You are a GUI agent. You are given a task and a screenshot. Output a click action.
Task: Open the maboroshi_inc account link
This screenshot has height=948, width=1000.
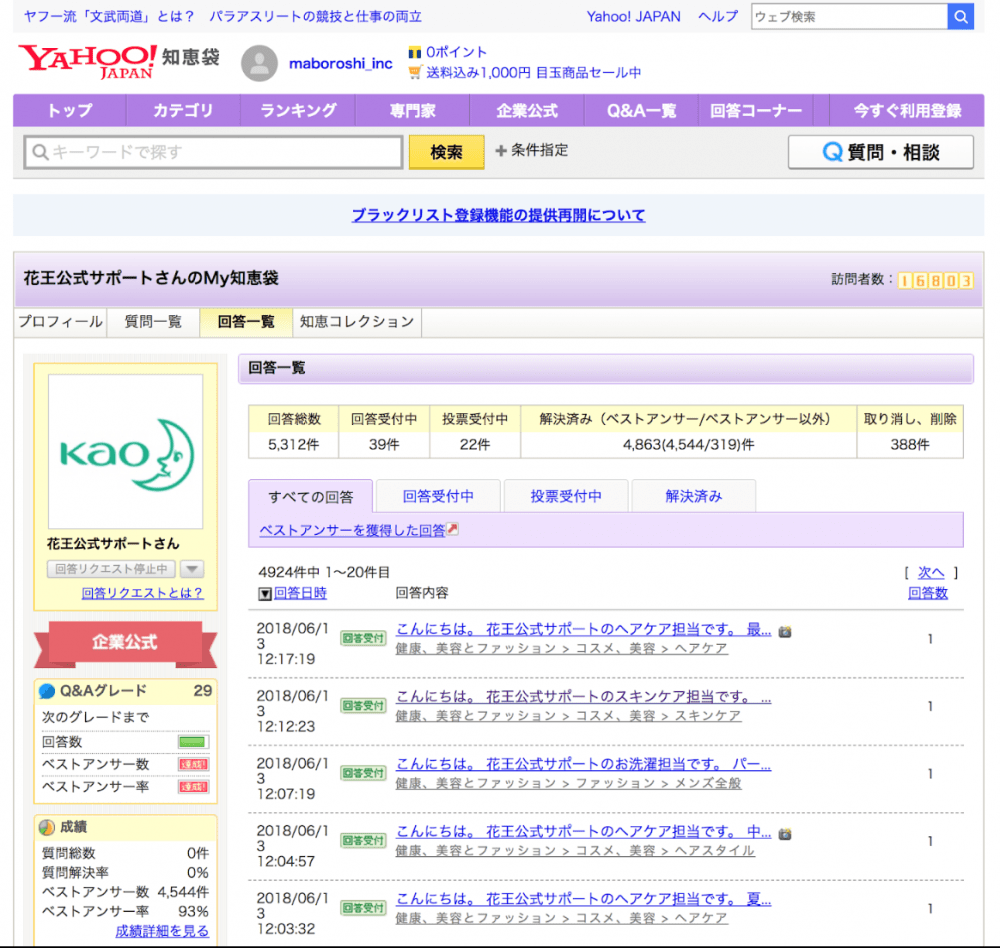341,63
